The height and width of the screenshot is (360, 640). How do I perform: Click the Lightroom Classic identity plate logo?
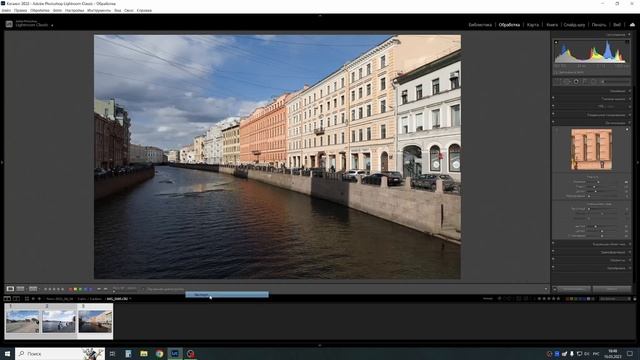pos(9,24)
